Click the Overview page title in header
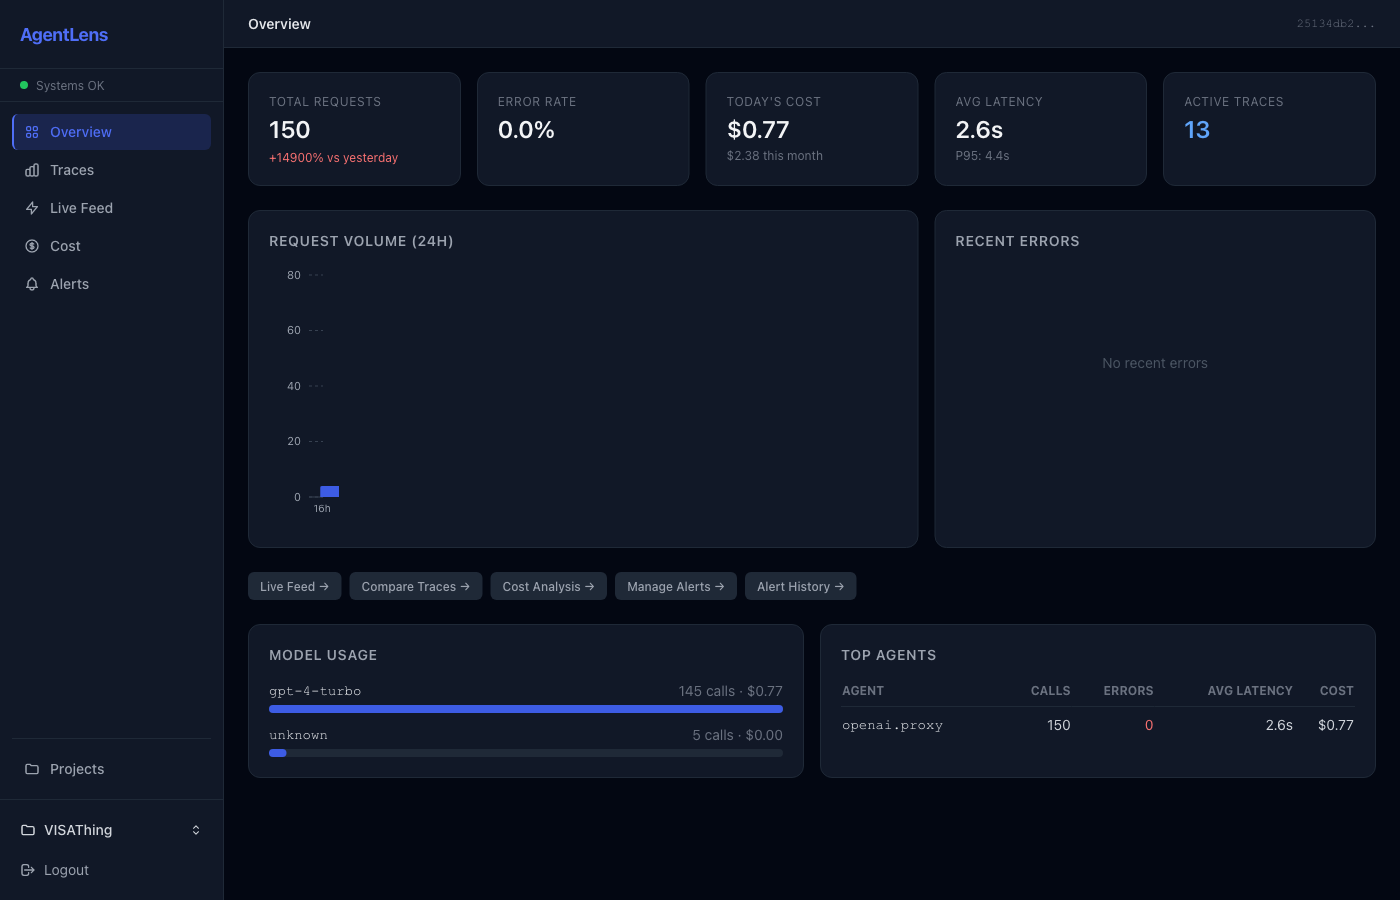Viewport: 1400px width, 900px height. [x=279, y=24]
